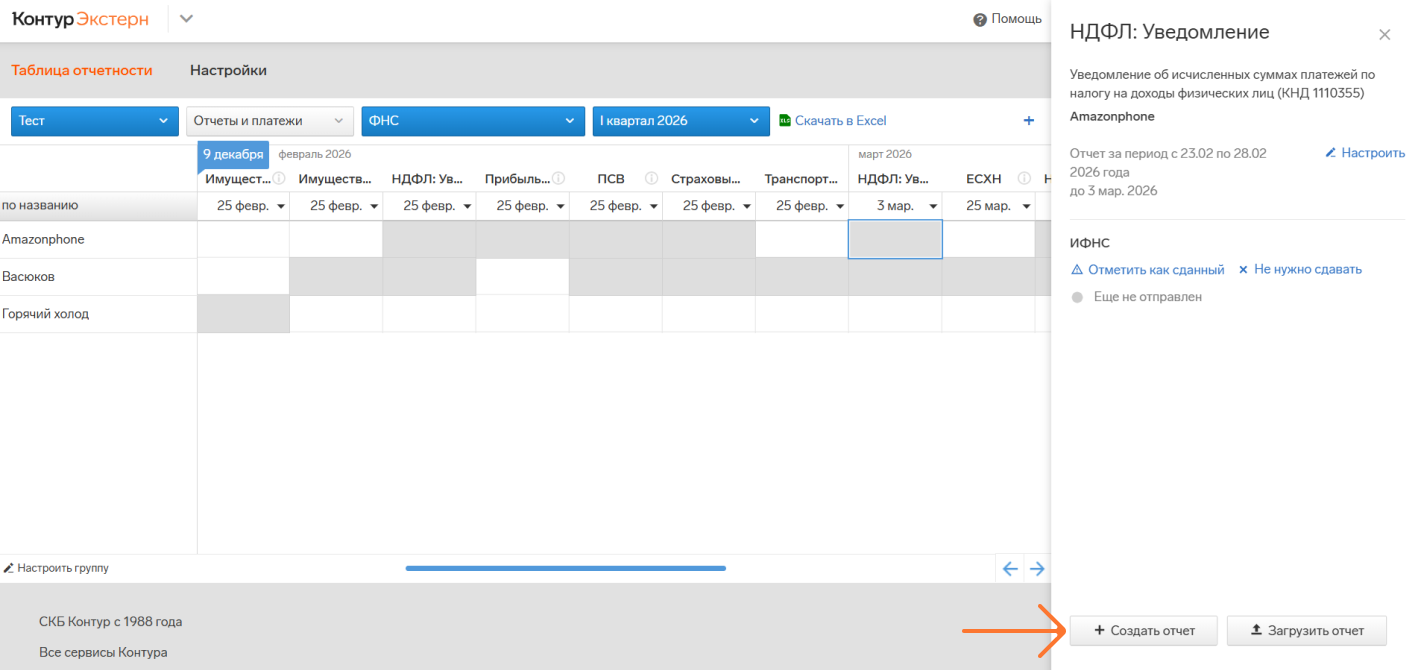Select Васюков ПСВ table cell
Image resolution: width=1418 pixels, height=670 pixels.
(x=615, y=277)
